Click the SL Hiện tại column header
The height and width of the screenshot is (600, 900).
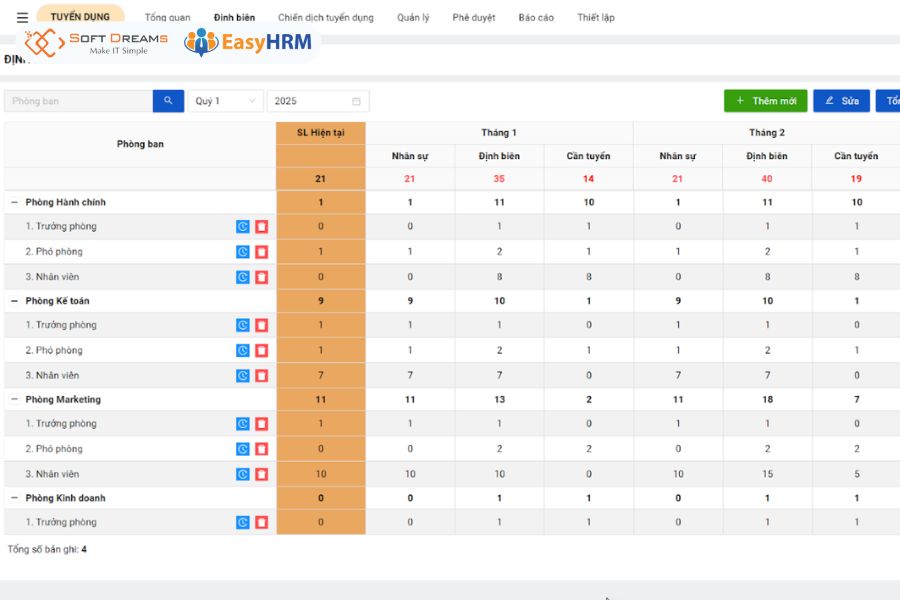(321, 133)
